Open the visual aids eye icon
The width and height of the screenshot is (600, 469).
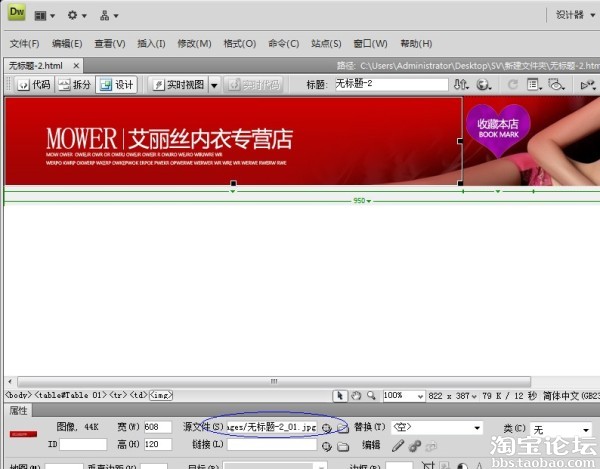(556, 84)
